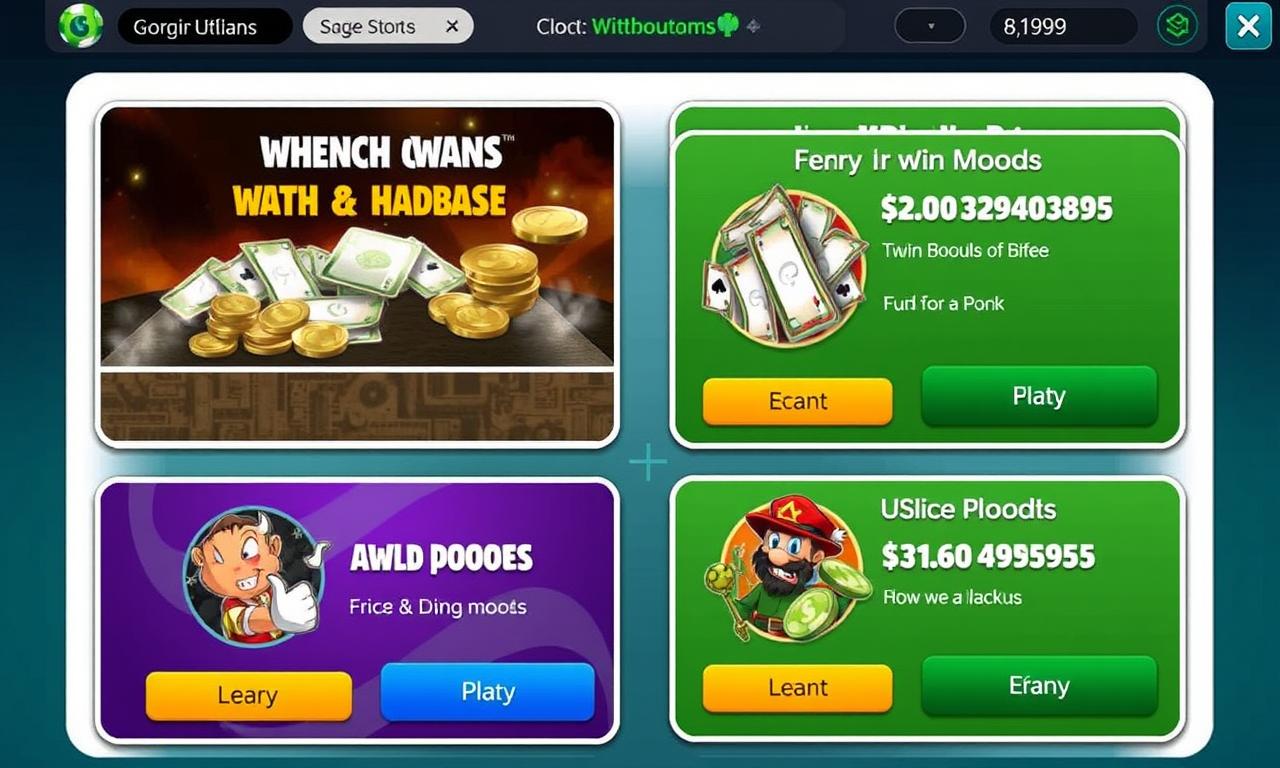The height and width of the screenshot is (768, 1280).
Task: Click the orange Leant button
Action: (x=797, y=688)
